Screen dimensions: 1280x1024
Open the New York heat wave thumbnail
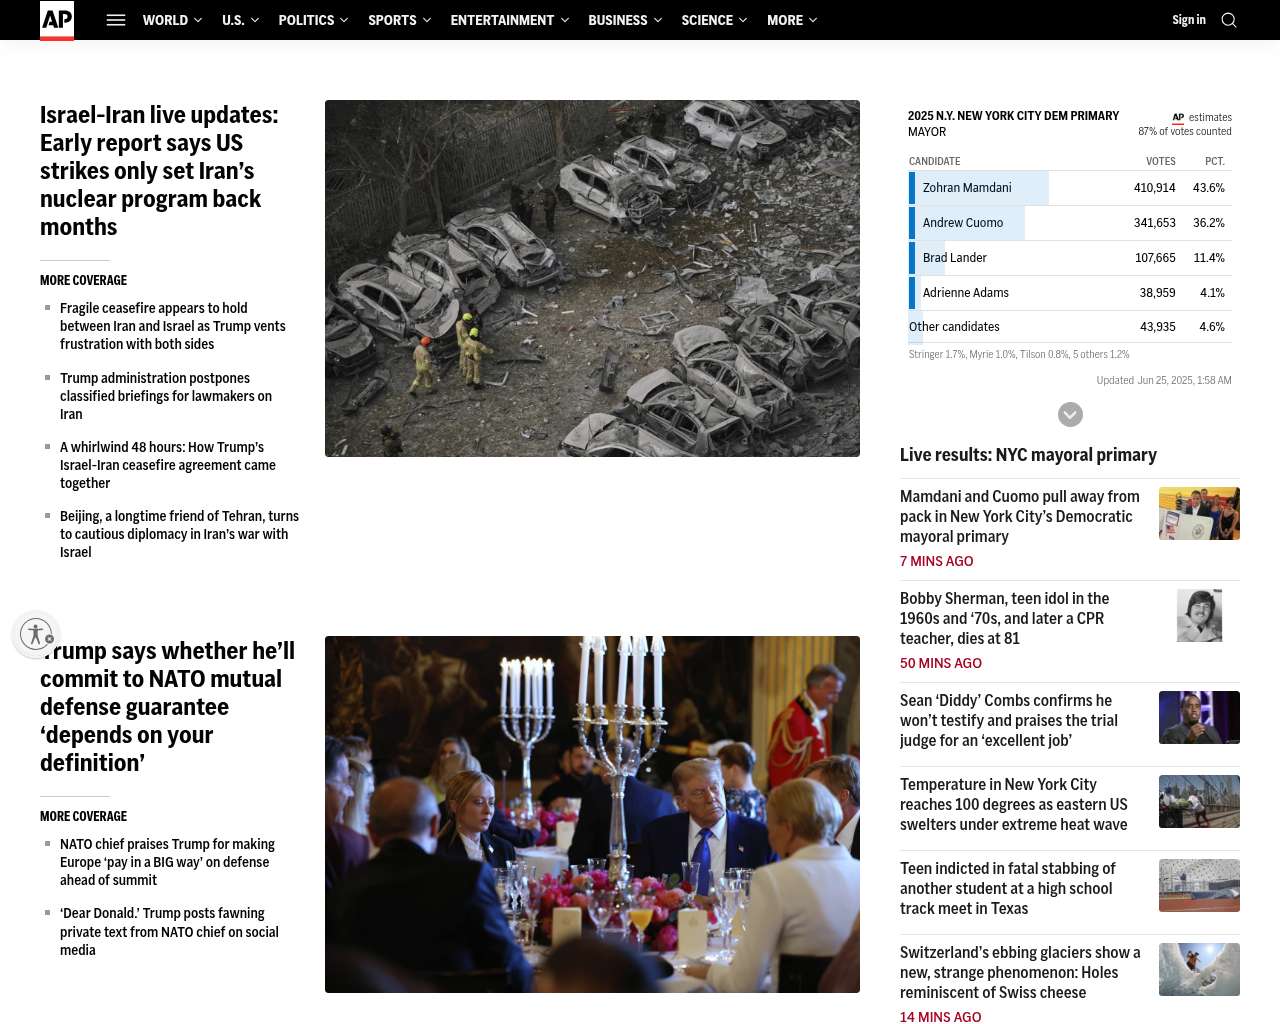pyautogui.click(x=1199, y=801)
